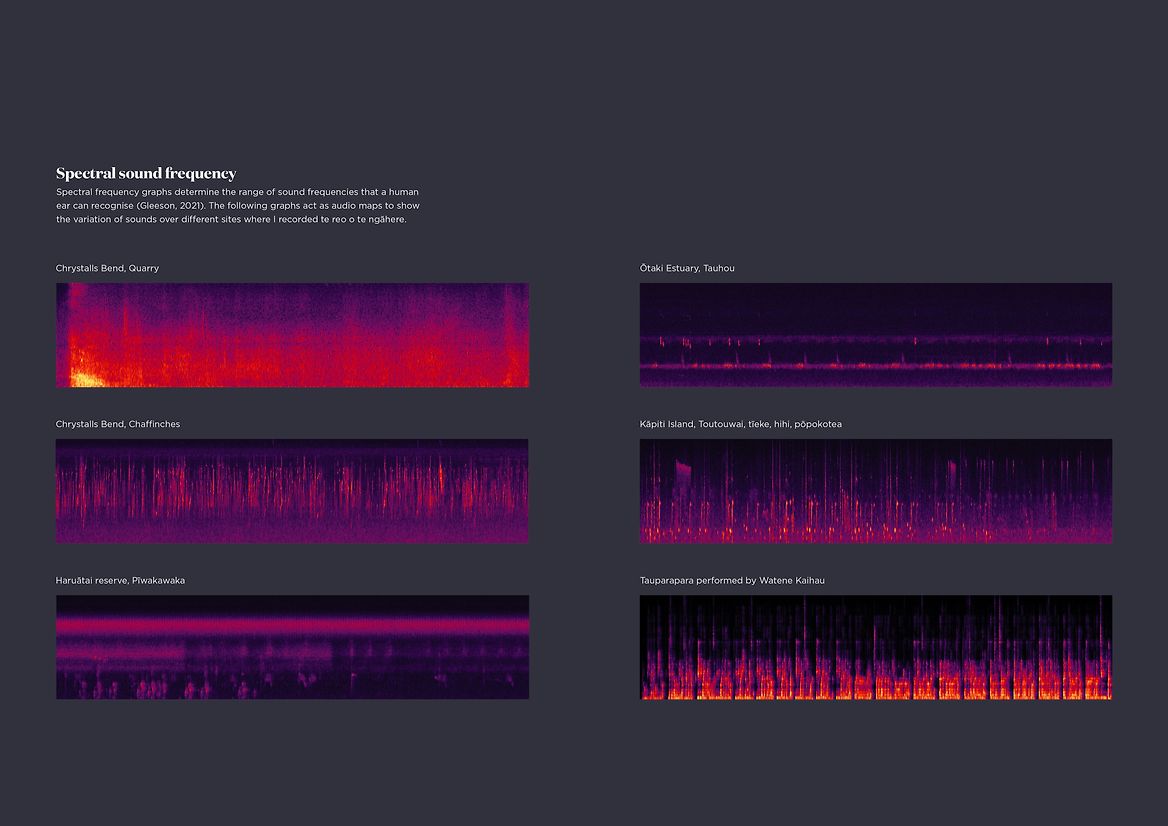Select the 'Ōtaki Estuary, Tauhou' label
The width and height of the screenshot is (1168, 826).
(x=687, y=268)
